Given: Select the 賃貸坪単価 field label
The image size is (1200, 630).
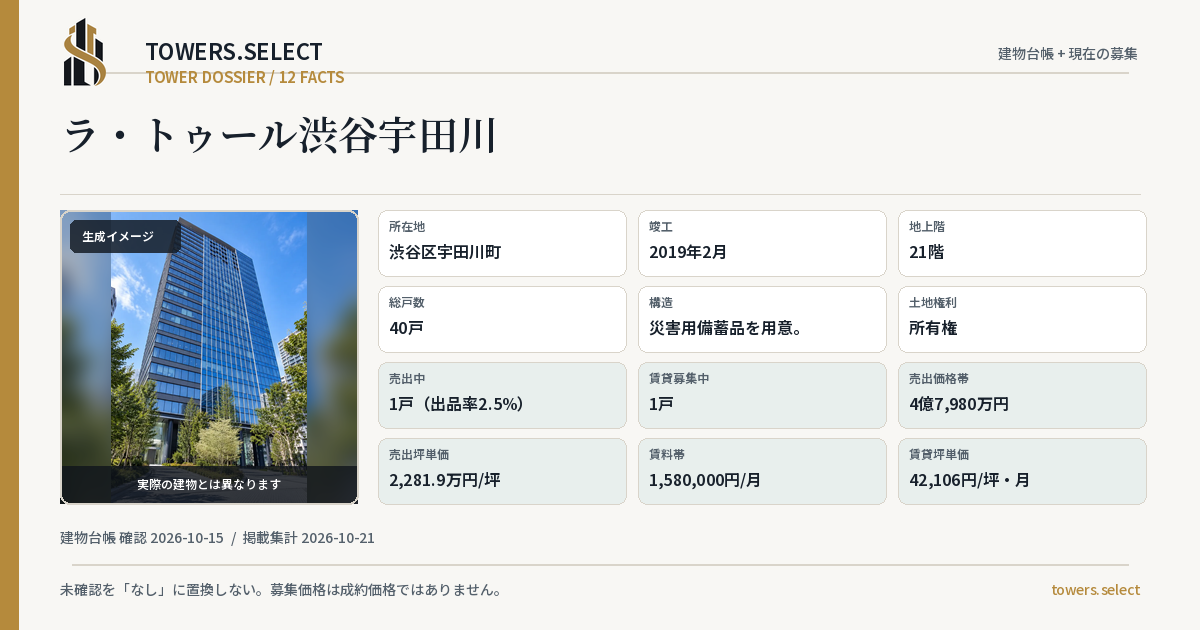Looking at the screenshot, I should click(939, 455).
